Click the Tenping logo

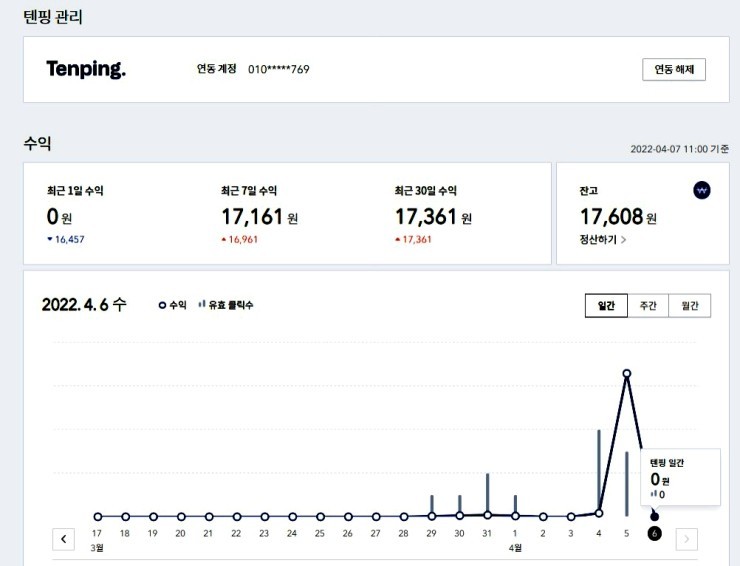(86, 69)
